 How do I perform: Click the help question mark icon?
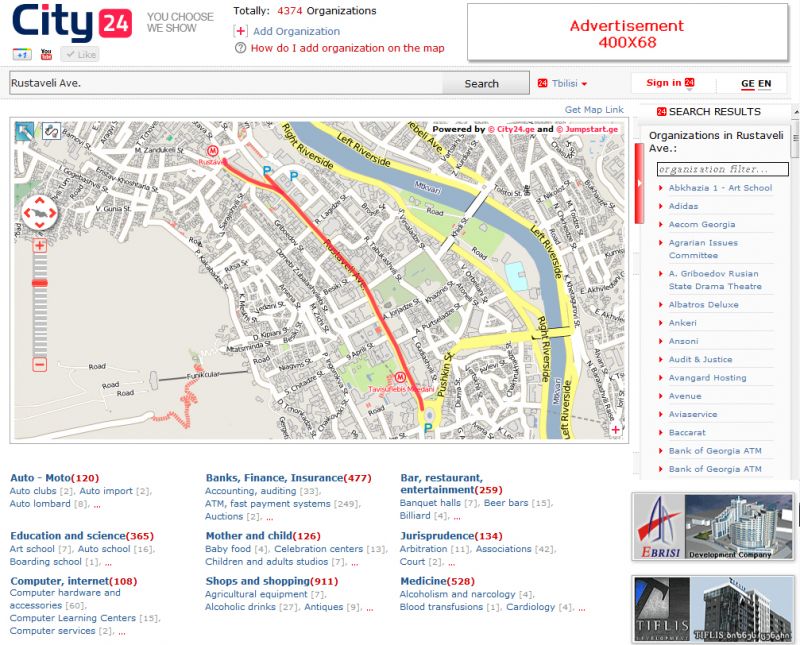(x=240, y=48)
